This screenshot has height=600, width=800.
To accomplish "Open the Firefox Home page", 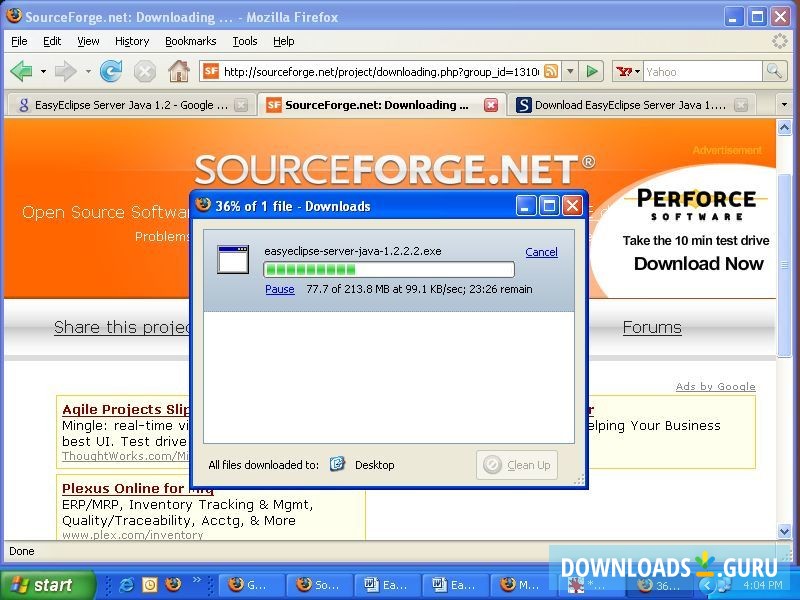I will (178, 71).
